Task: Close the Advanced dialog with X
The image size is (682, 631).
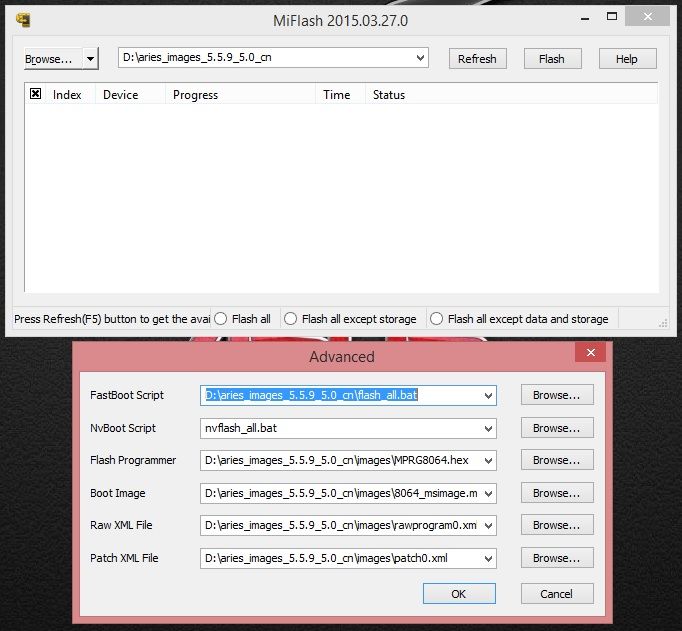Action: (x=590, y=353)
